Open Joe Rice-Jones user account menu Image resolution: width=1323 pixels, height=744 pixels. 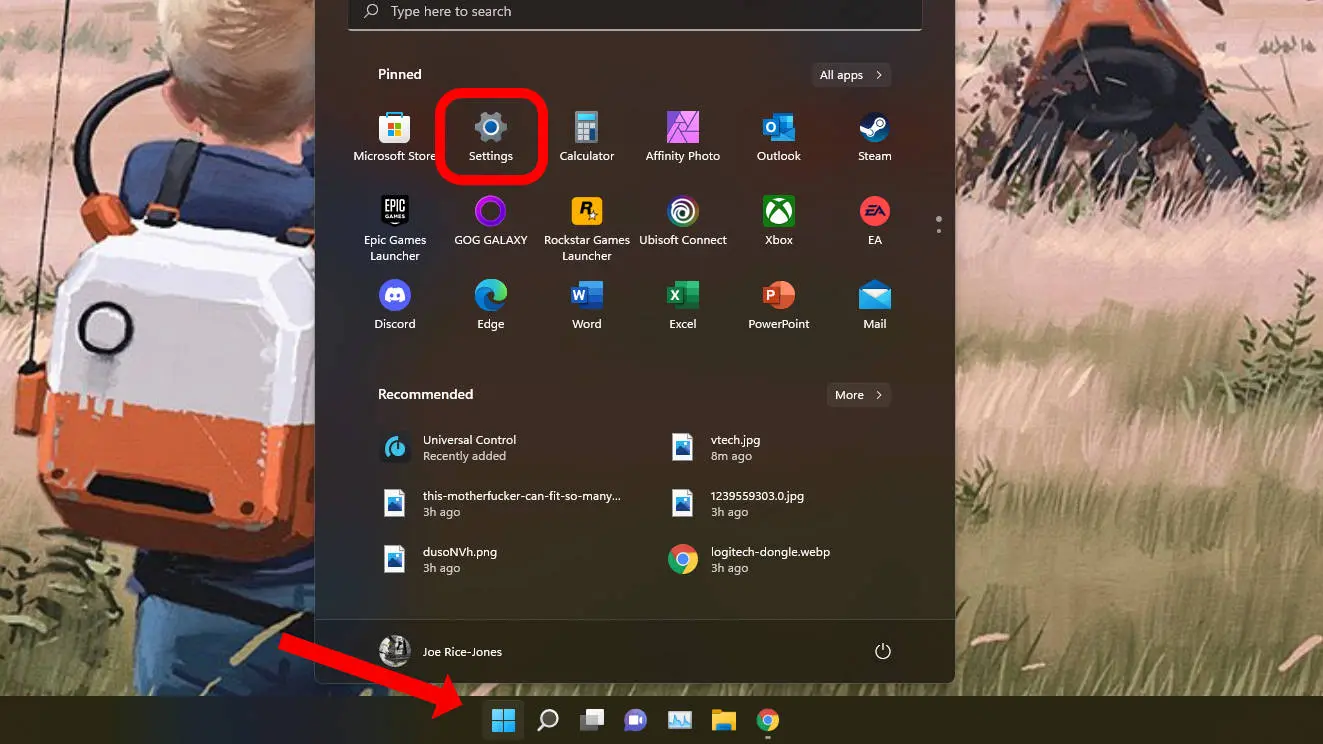441,651
